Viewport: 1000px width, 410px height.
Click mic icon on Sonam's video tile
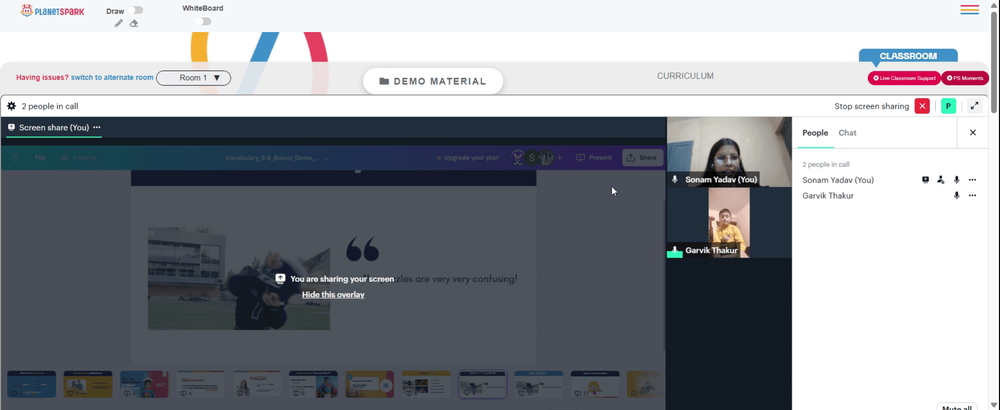tap(675, 180)
